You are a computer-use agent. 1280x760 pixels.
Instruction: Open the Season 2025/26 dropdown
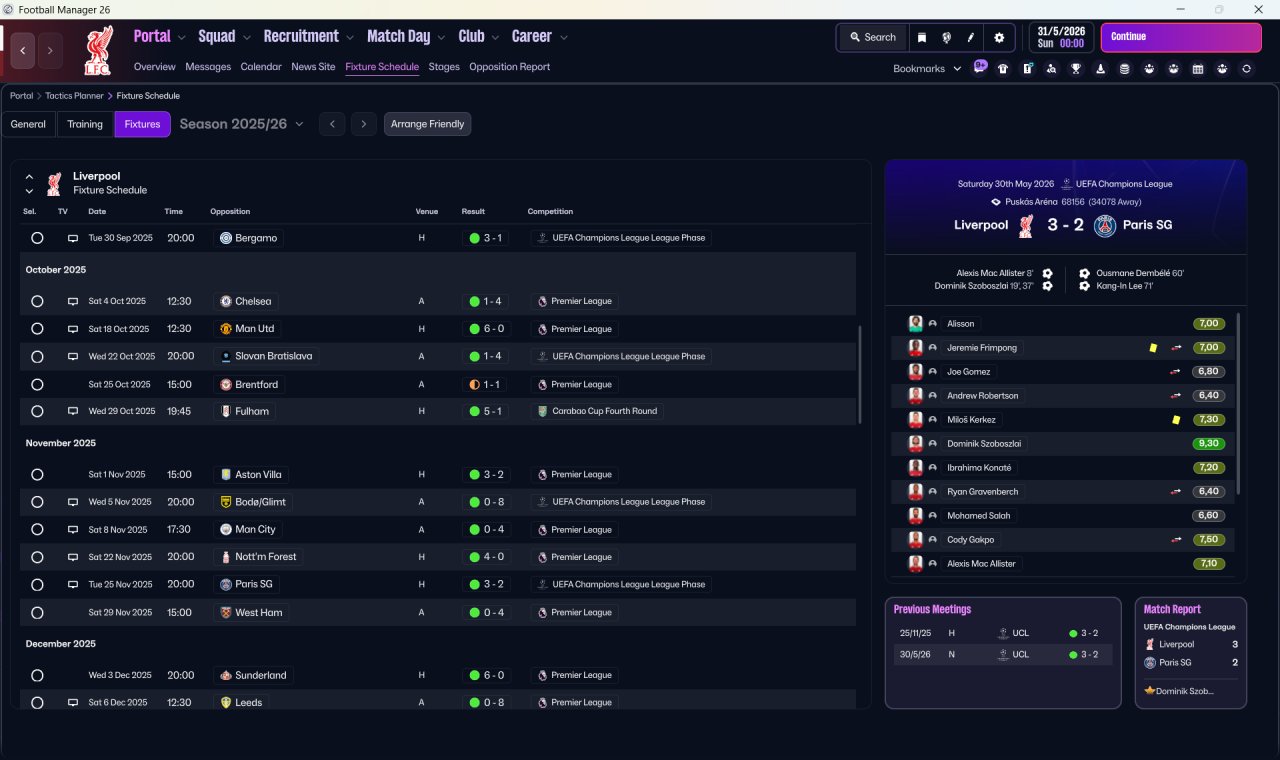(241, 124)
